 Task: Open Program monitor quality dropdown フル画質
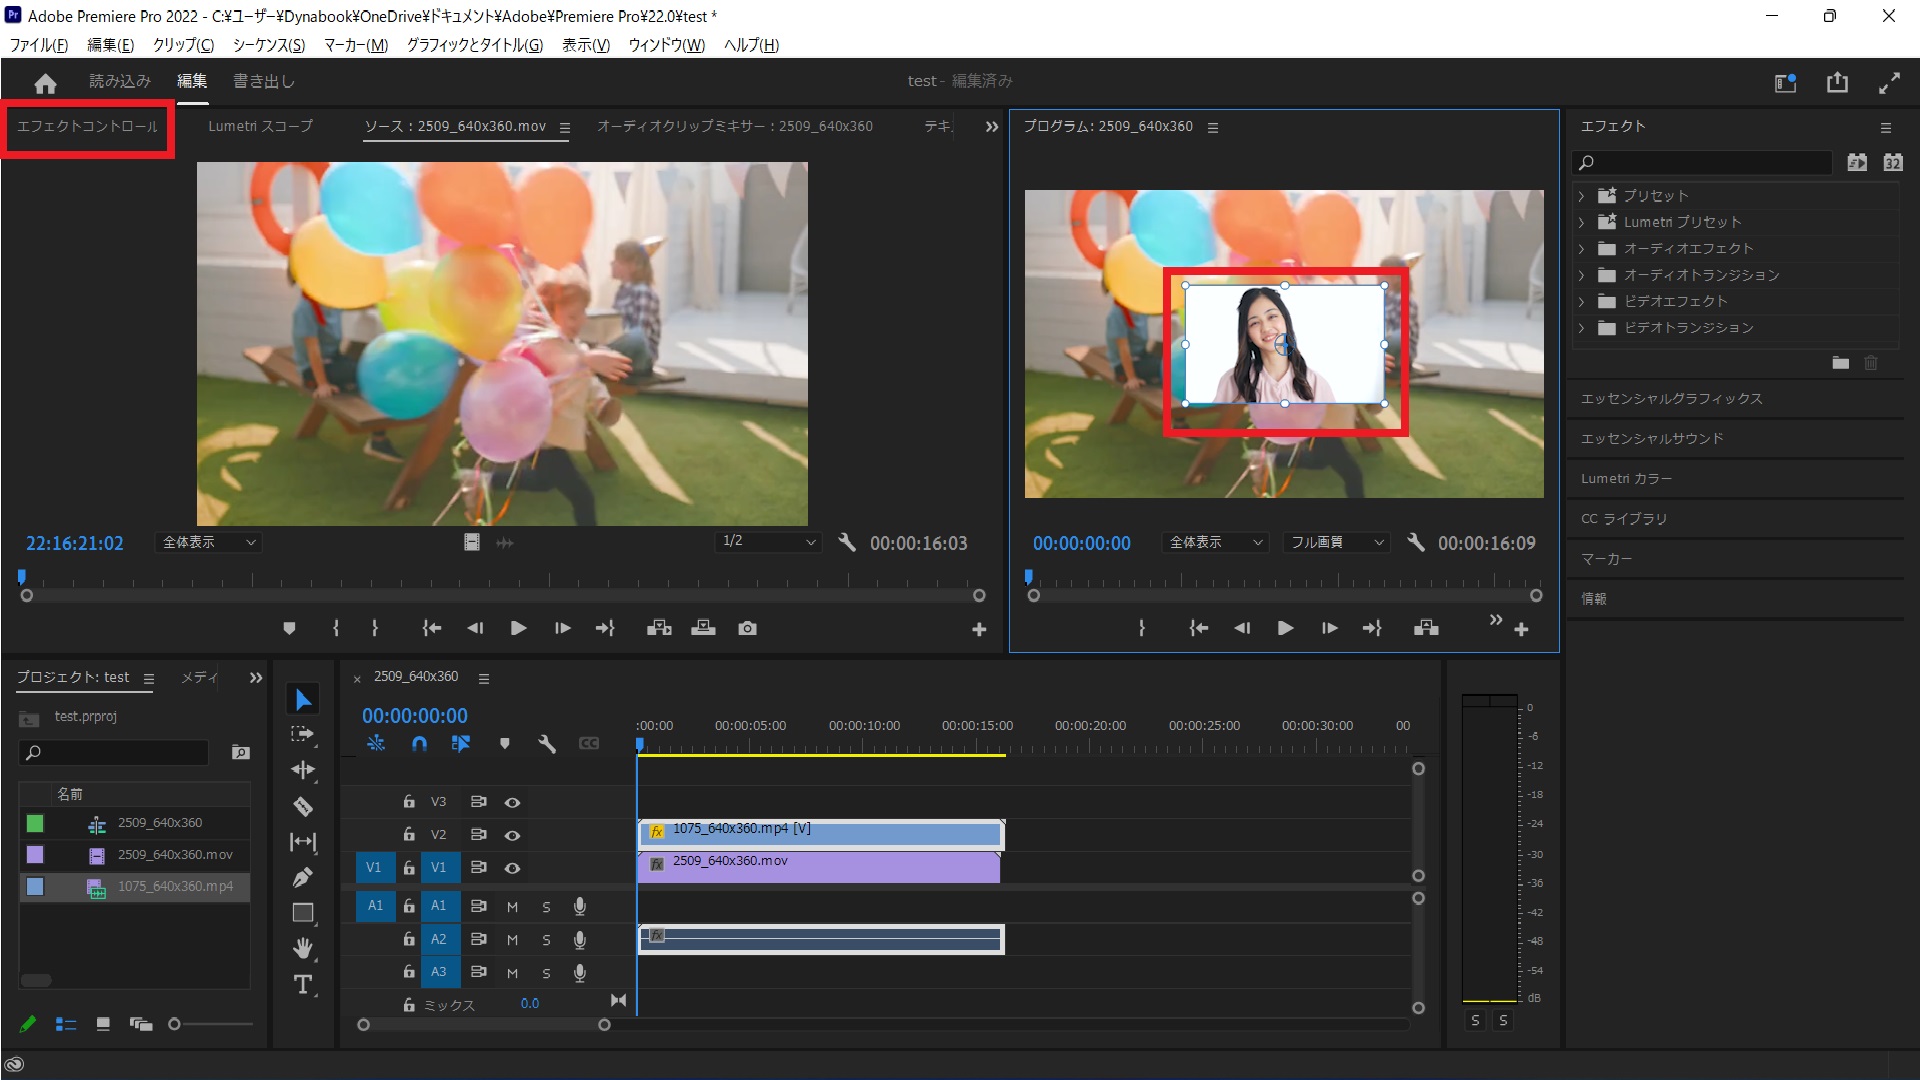[1337, 542]
